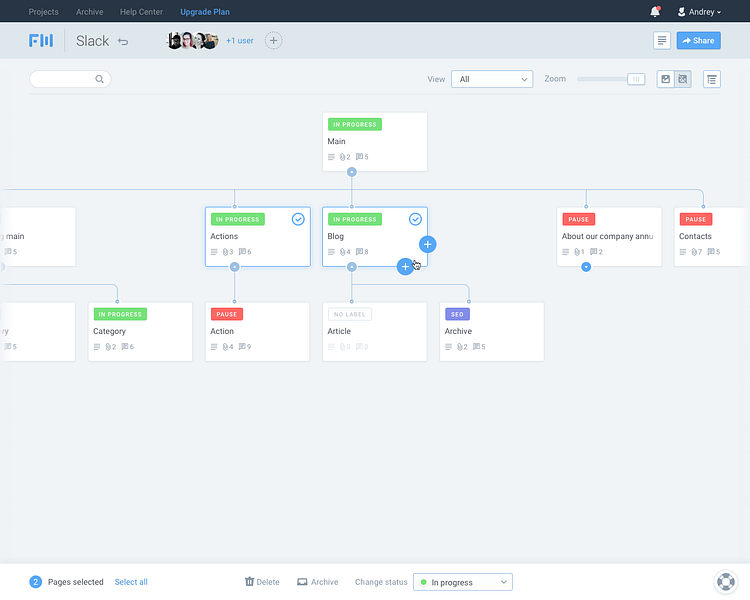The width and height of the screenshot is (750, 600).
Task: Add a new user with the plus circle
Action: tap(274, 41)
